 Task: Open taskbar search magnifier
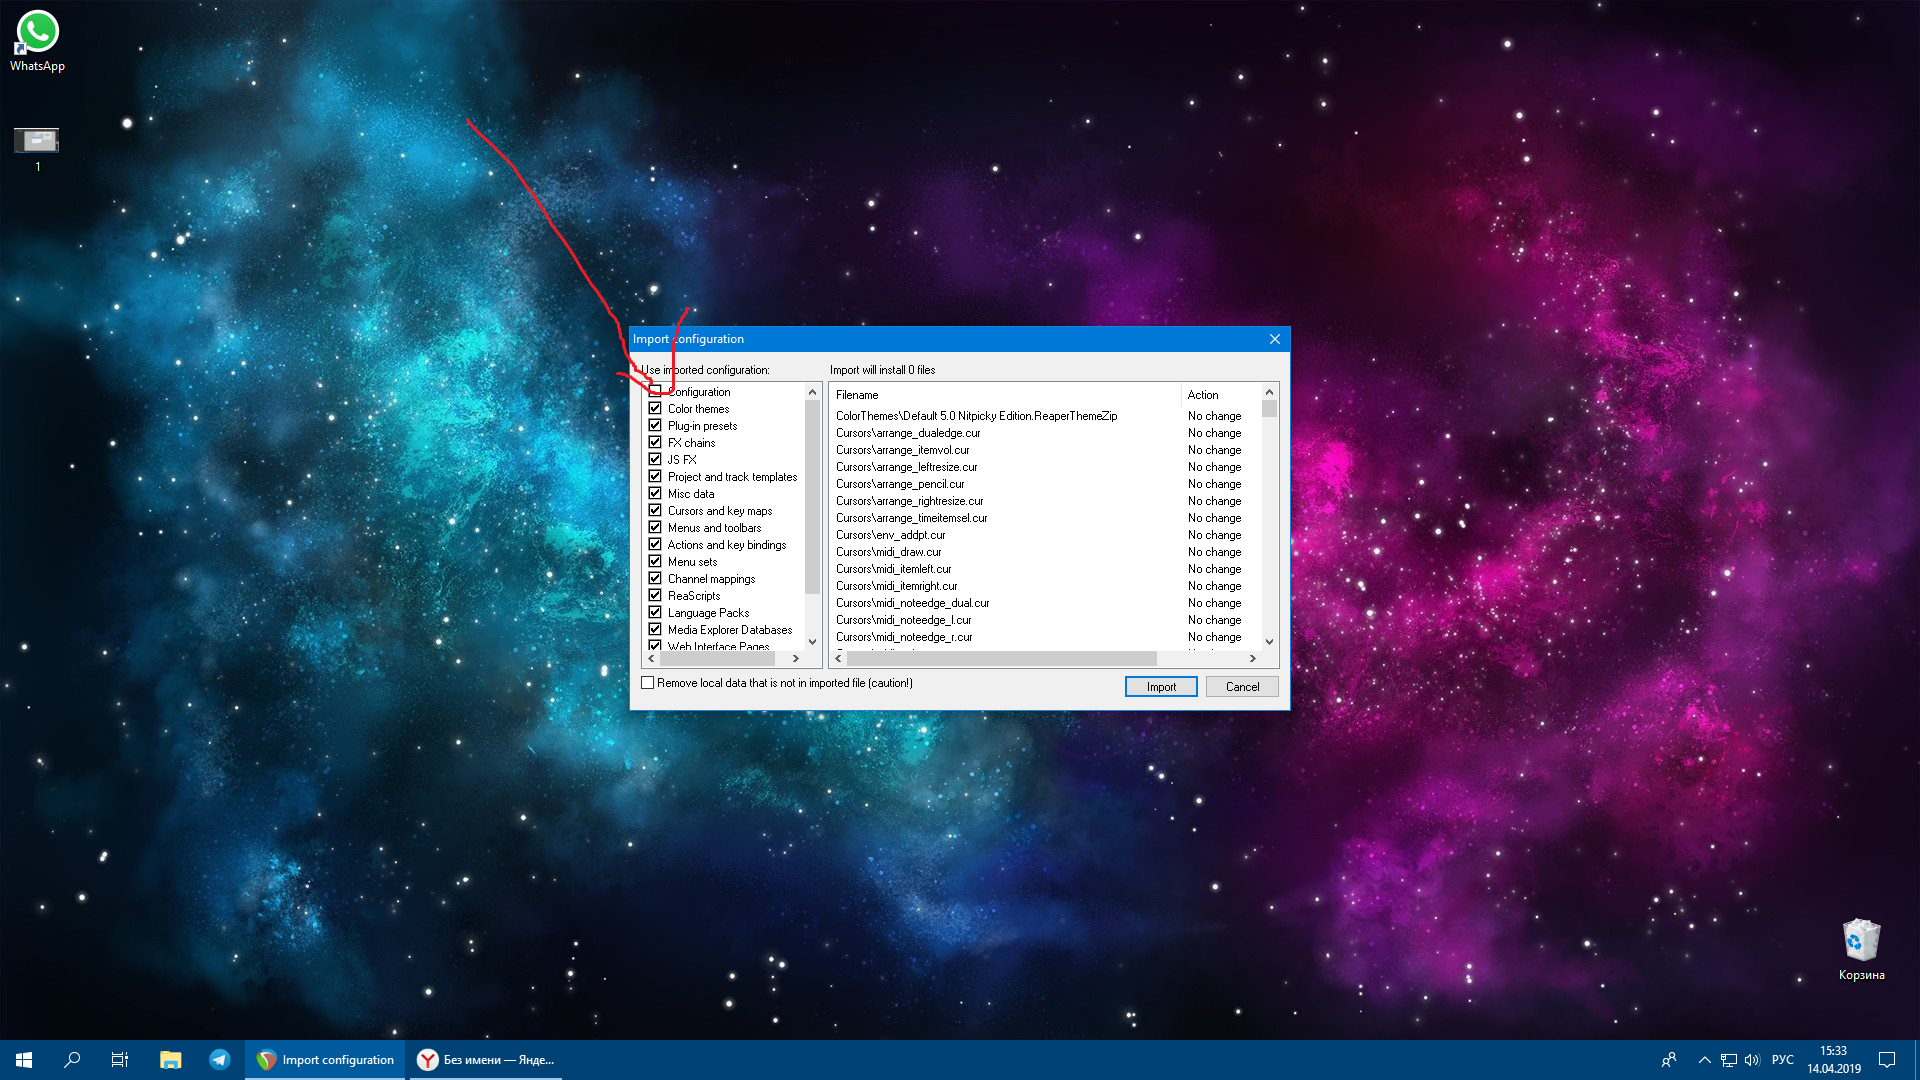[x=72, y=1060]
